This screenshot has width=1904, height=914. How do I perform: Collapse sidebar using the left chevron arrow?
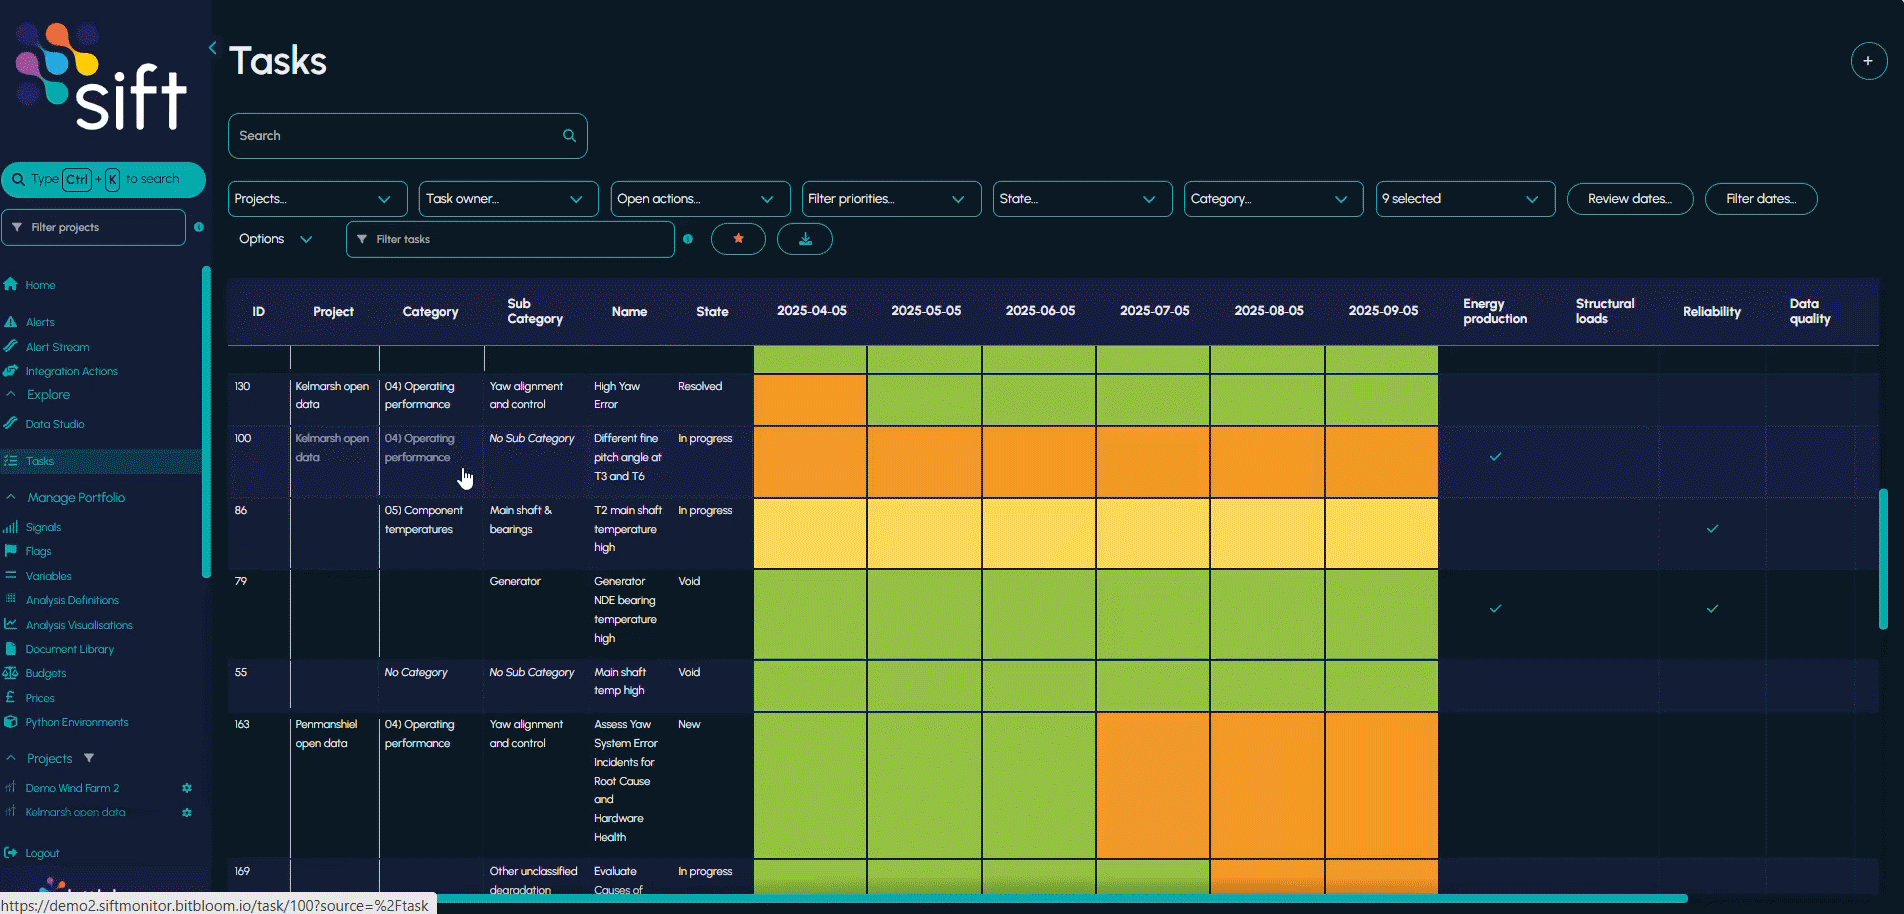[212, 48]
